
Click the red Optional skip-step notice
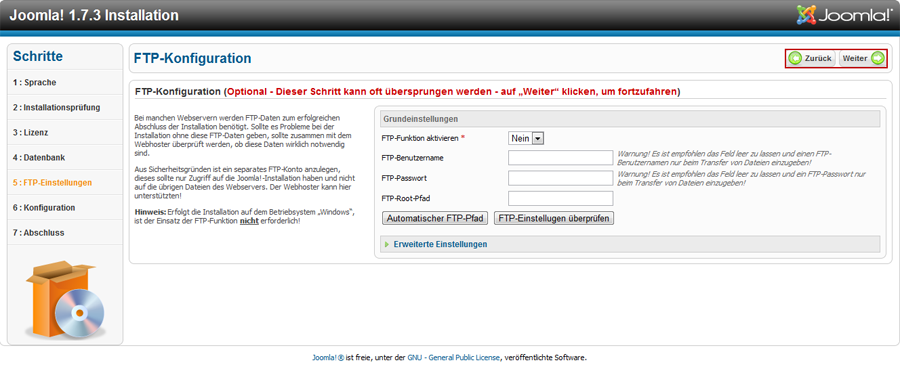pos(452,91)
